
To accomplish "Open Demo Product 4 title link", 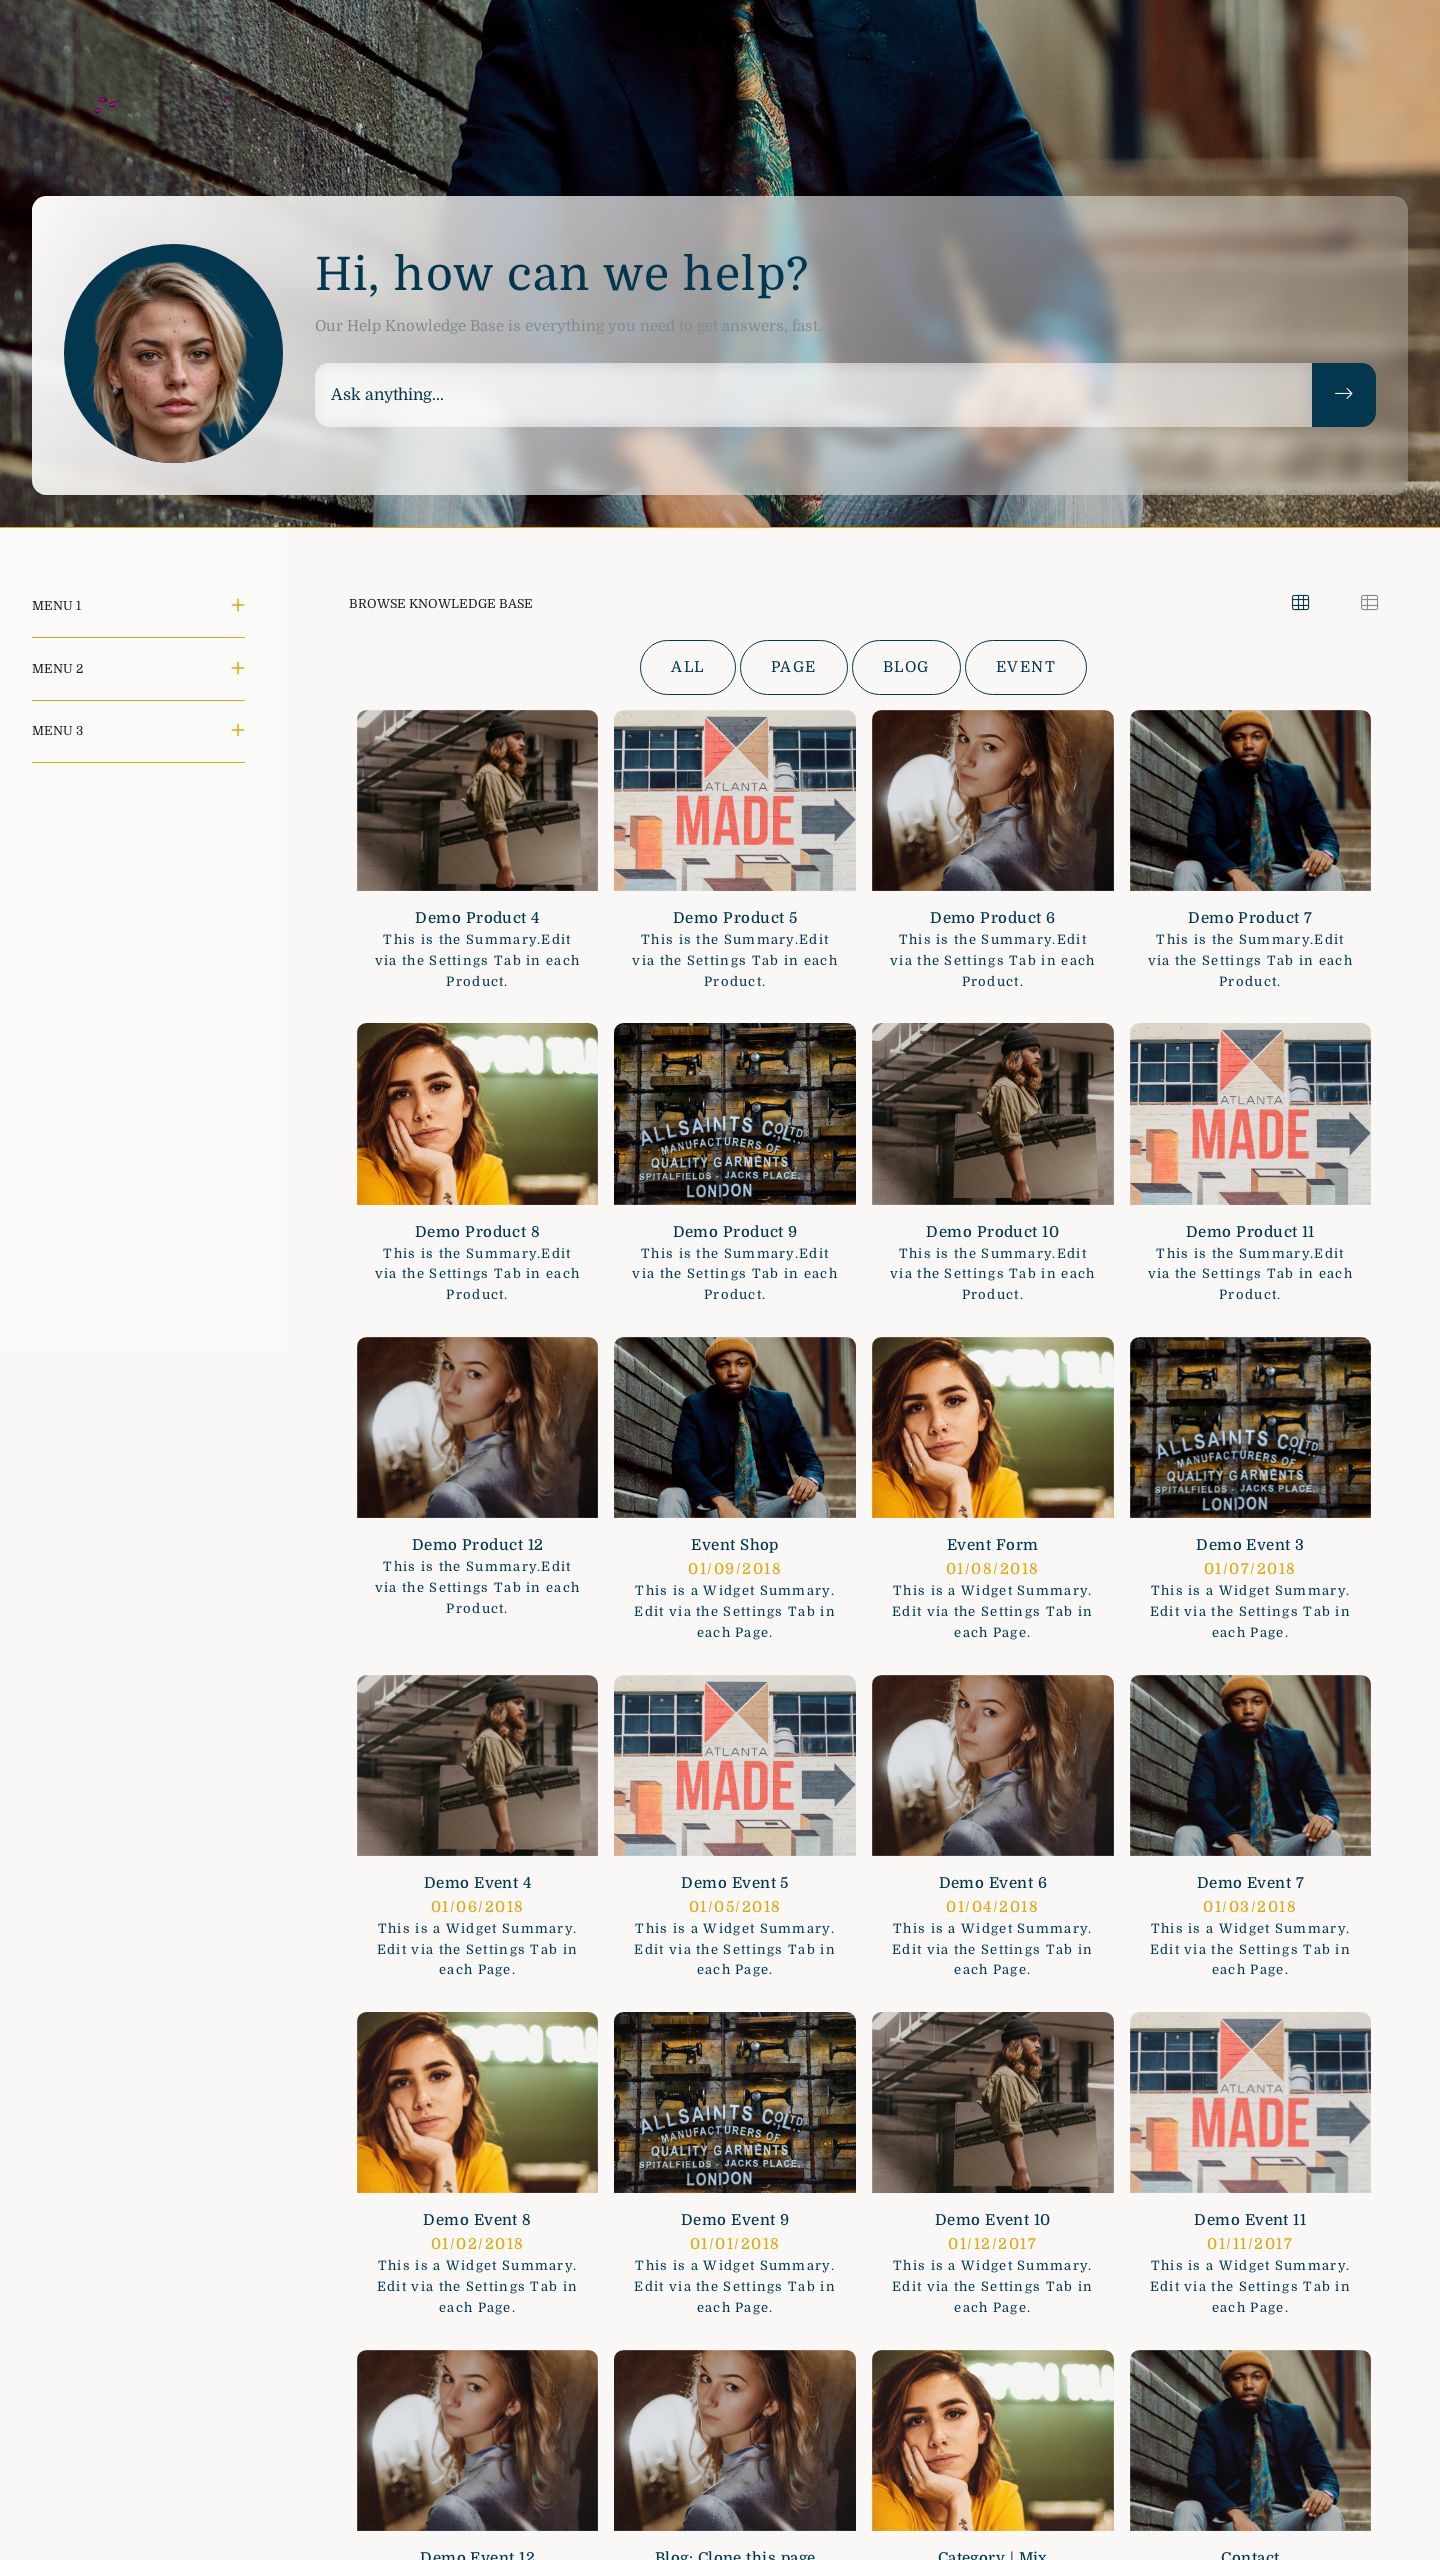I will (x=477, y=918).
